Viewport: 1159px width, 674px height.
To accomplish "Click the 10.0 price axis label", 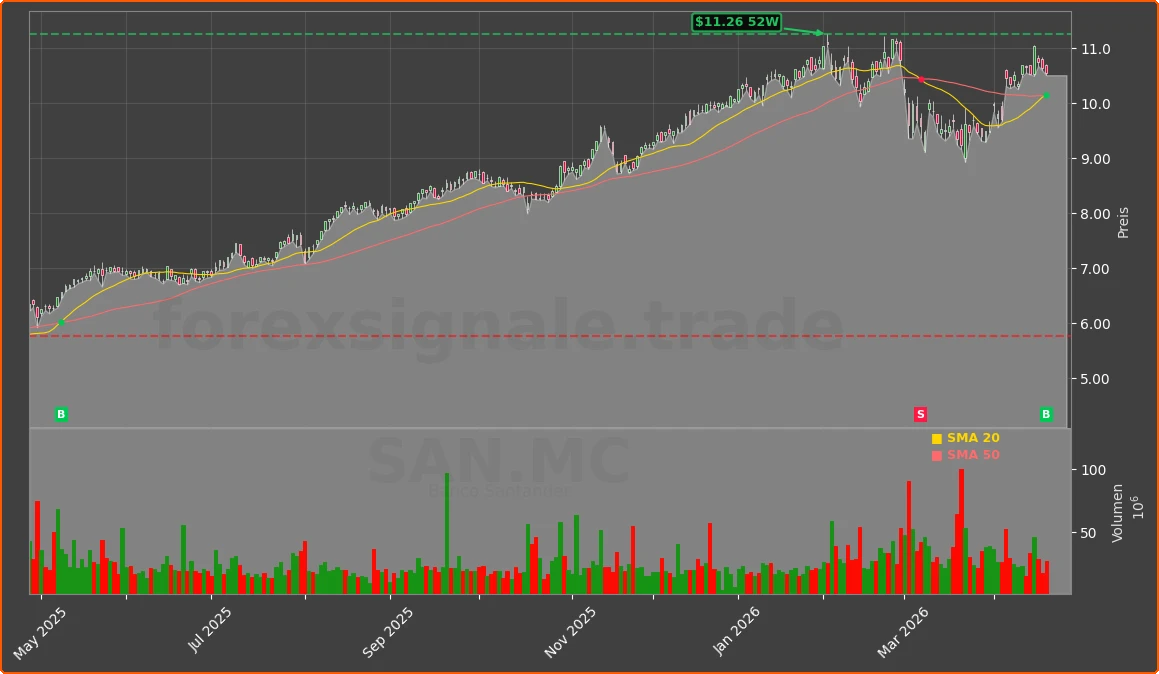I will pos(1095,104).
